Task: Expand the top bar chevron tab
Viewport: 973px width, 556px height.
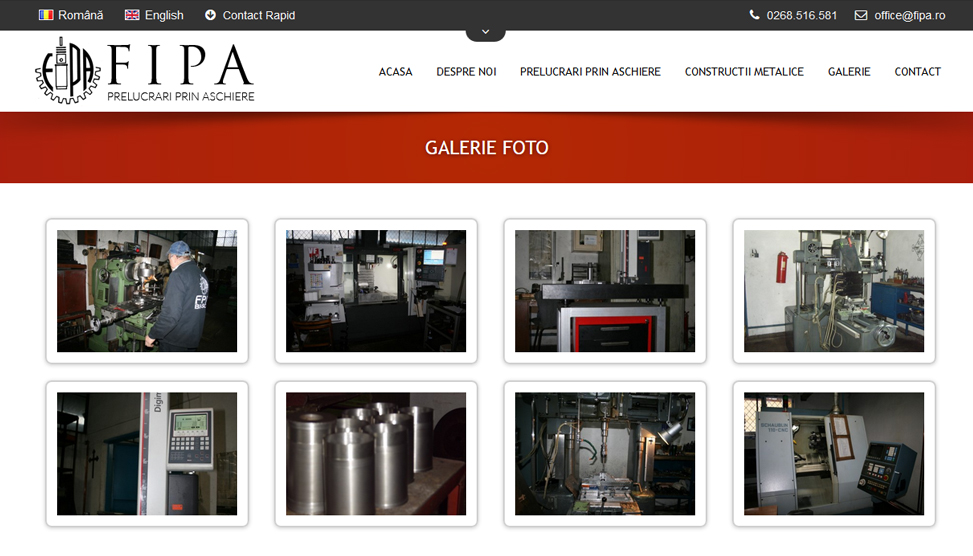Action: pyautogui.click(x=485, y=33)
